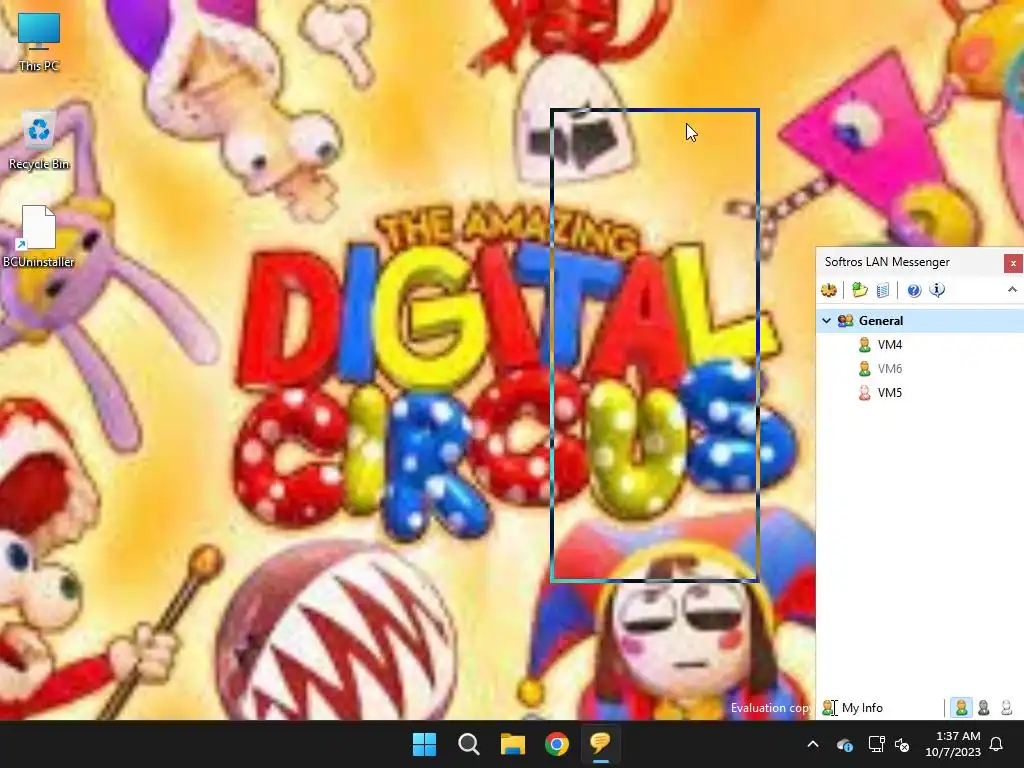Open received files folder icon in Messenger
This screenshot has height=768, width=1024.
click(859, 290)
